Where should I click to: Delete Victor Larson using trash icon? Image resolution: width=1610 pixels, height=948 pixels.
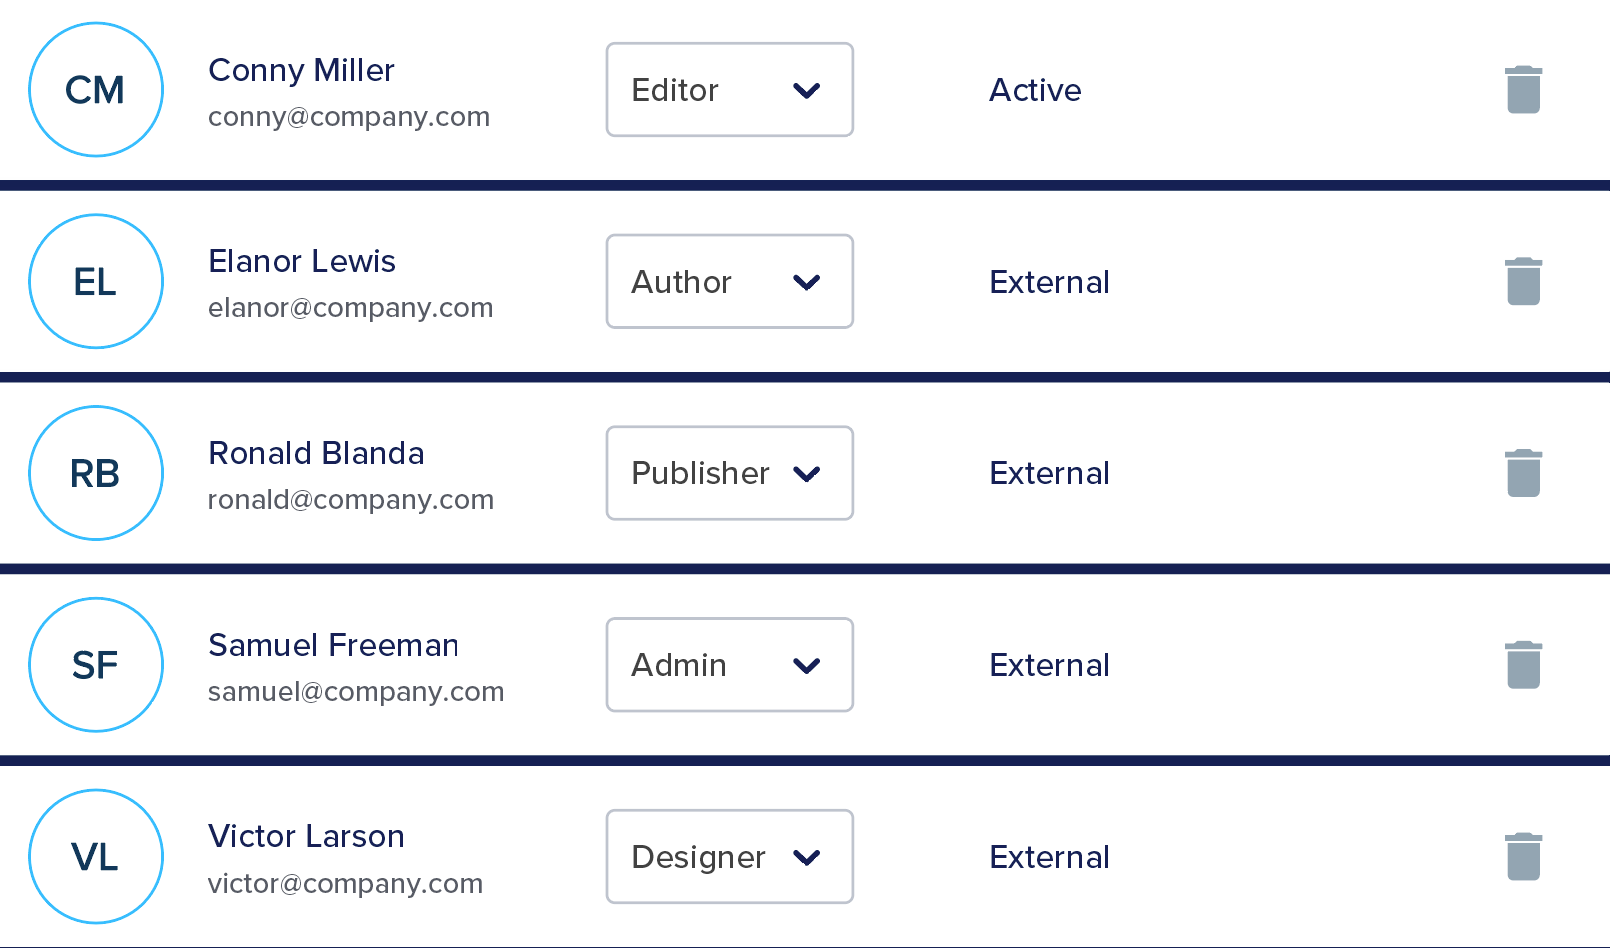(x=1523, y=857)
